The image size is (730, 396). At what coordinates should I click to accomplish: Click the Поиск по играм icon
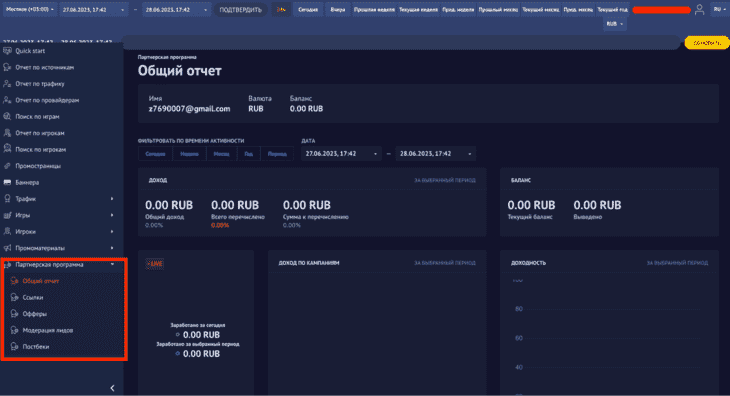tap(7, 116)
